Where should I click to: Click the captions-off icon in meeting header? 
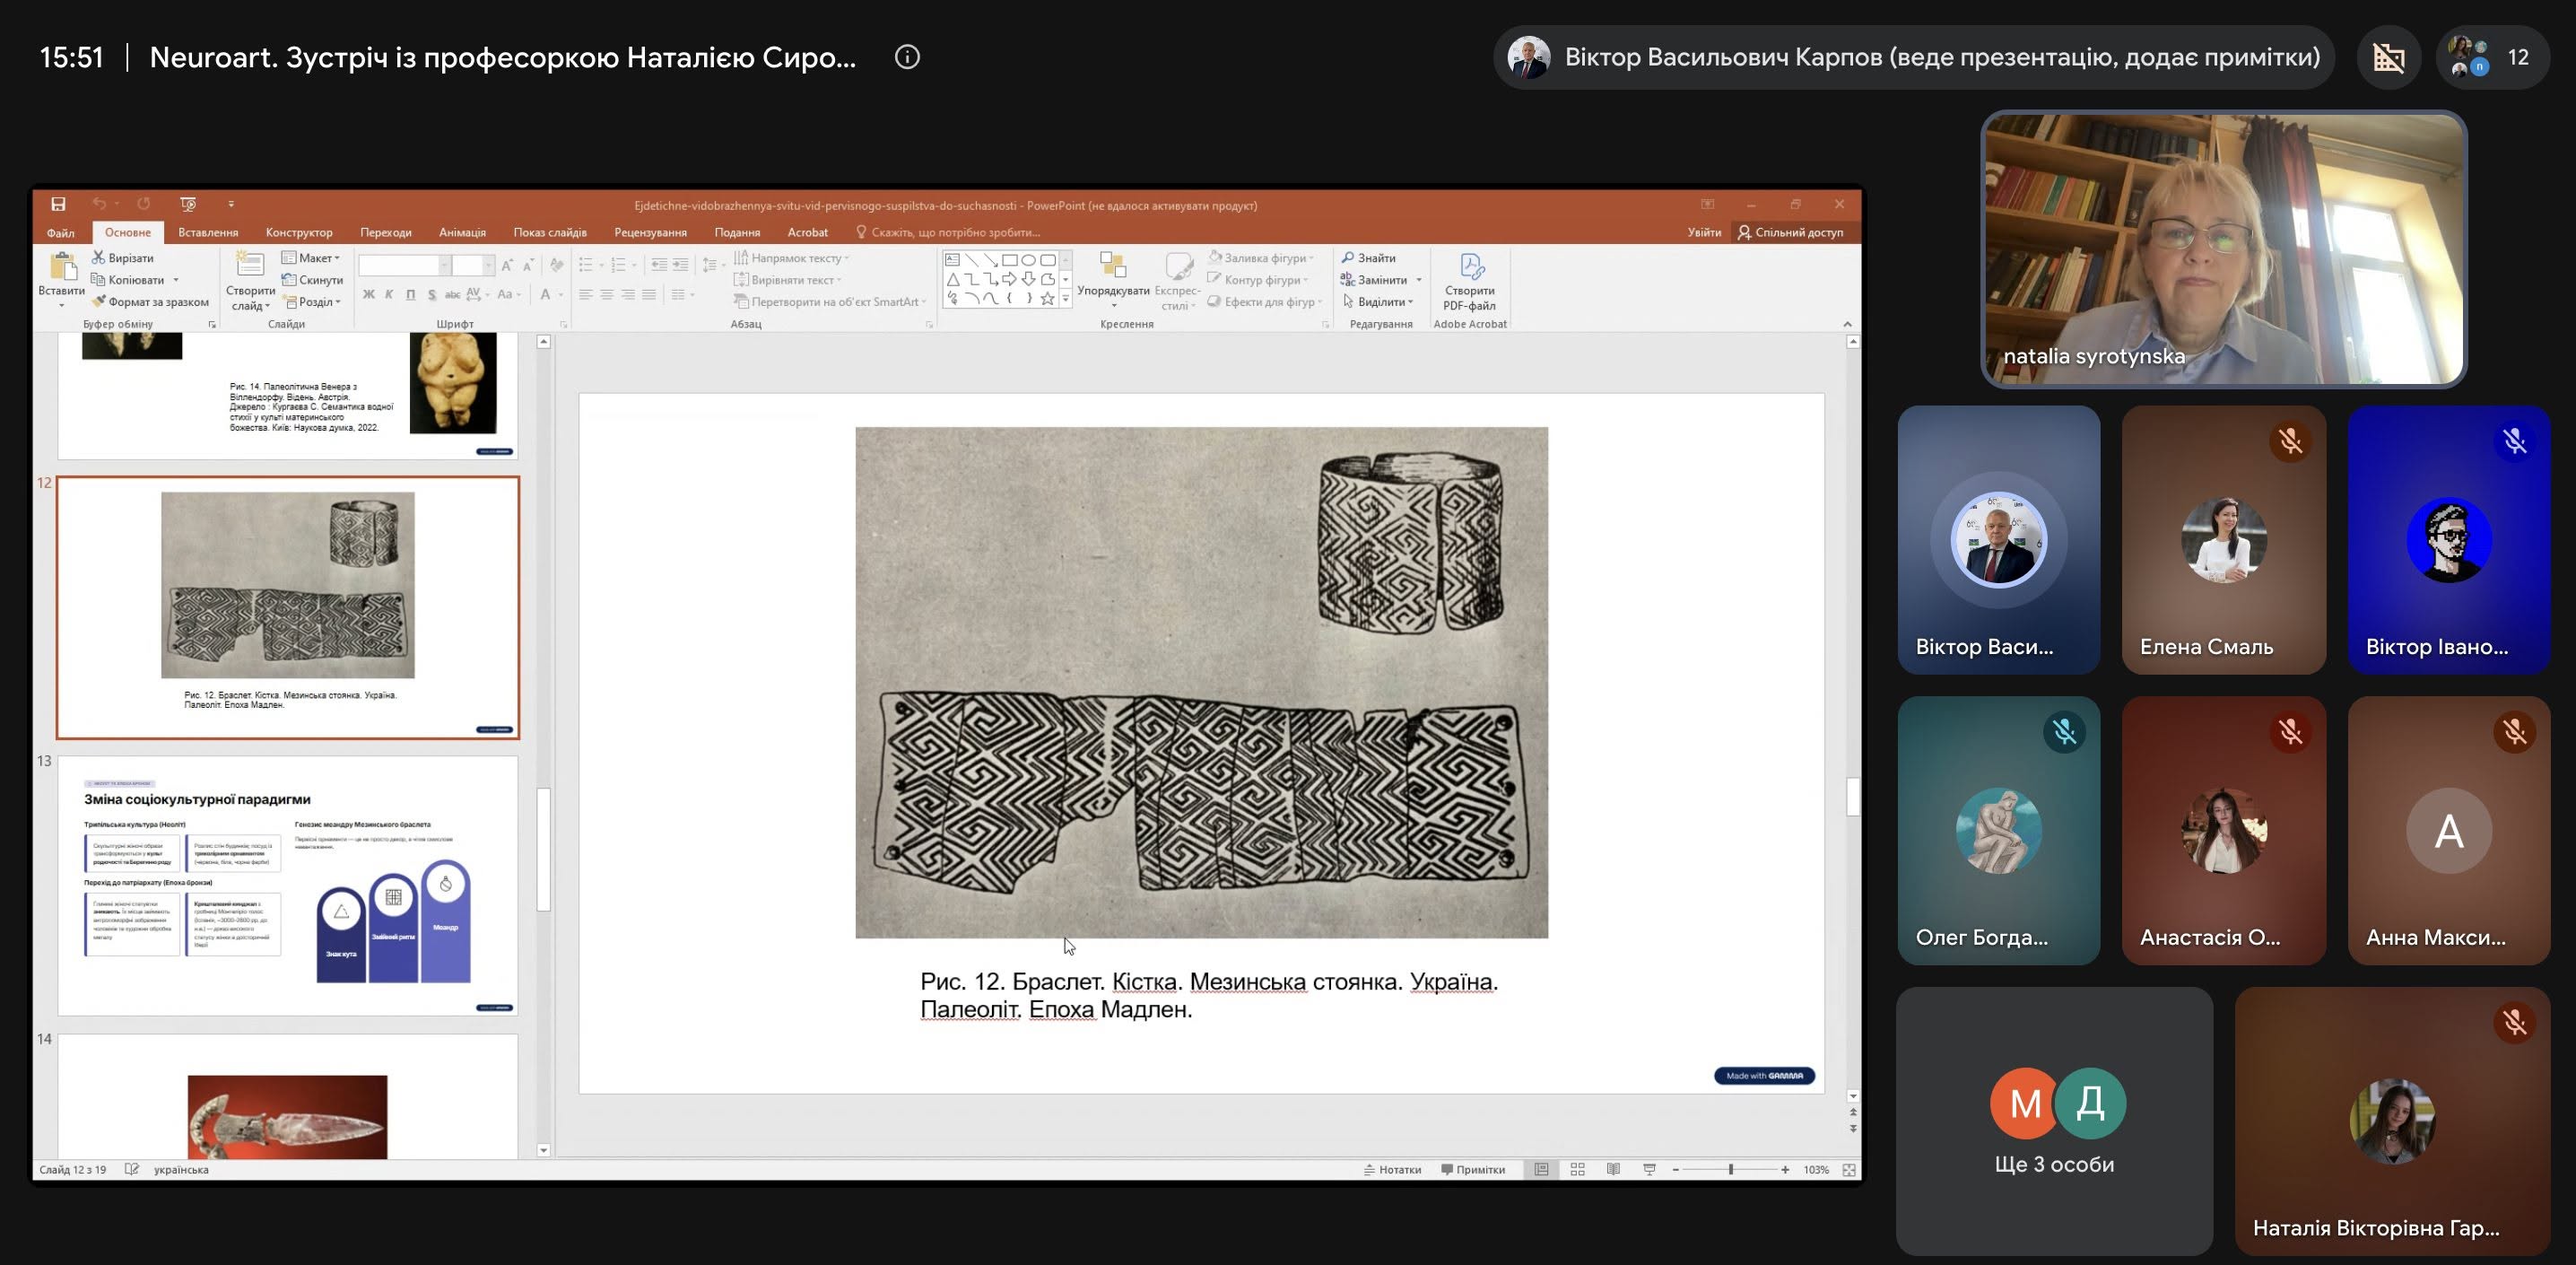pos(2389,57)
